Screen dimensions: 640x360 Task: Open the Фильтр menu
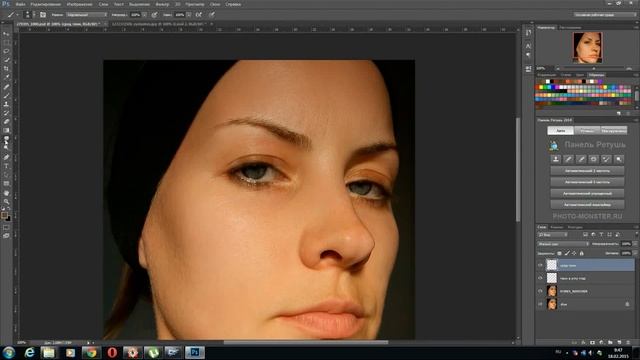coord(162,4)
